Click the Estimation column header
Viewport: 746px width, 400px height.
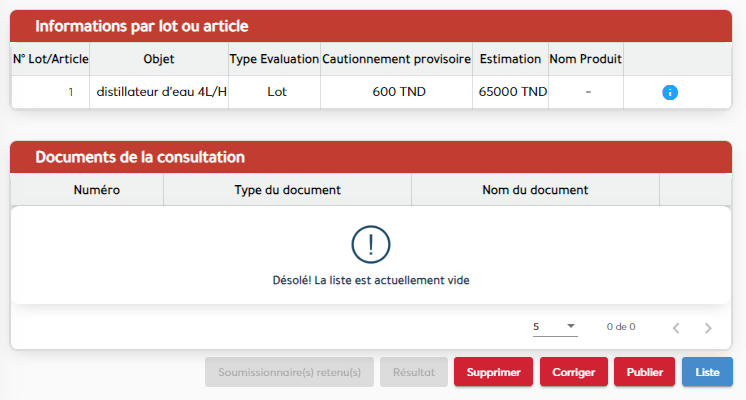click(510, 59)
